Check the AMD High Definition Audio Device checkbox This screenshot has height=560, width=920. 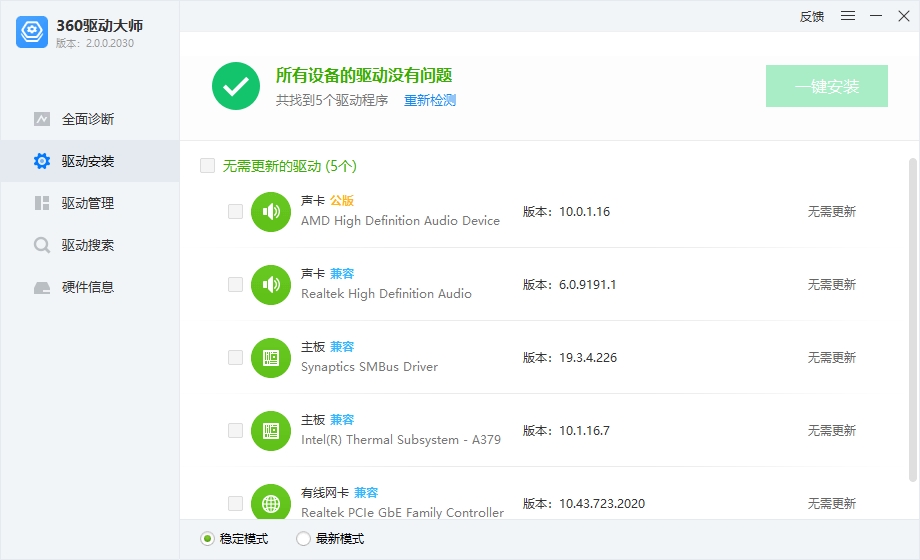pos(235,211)
